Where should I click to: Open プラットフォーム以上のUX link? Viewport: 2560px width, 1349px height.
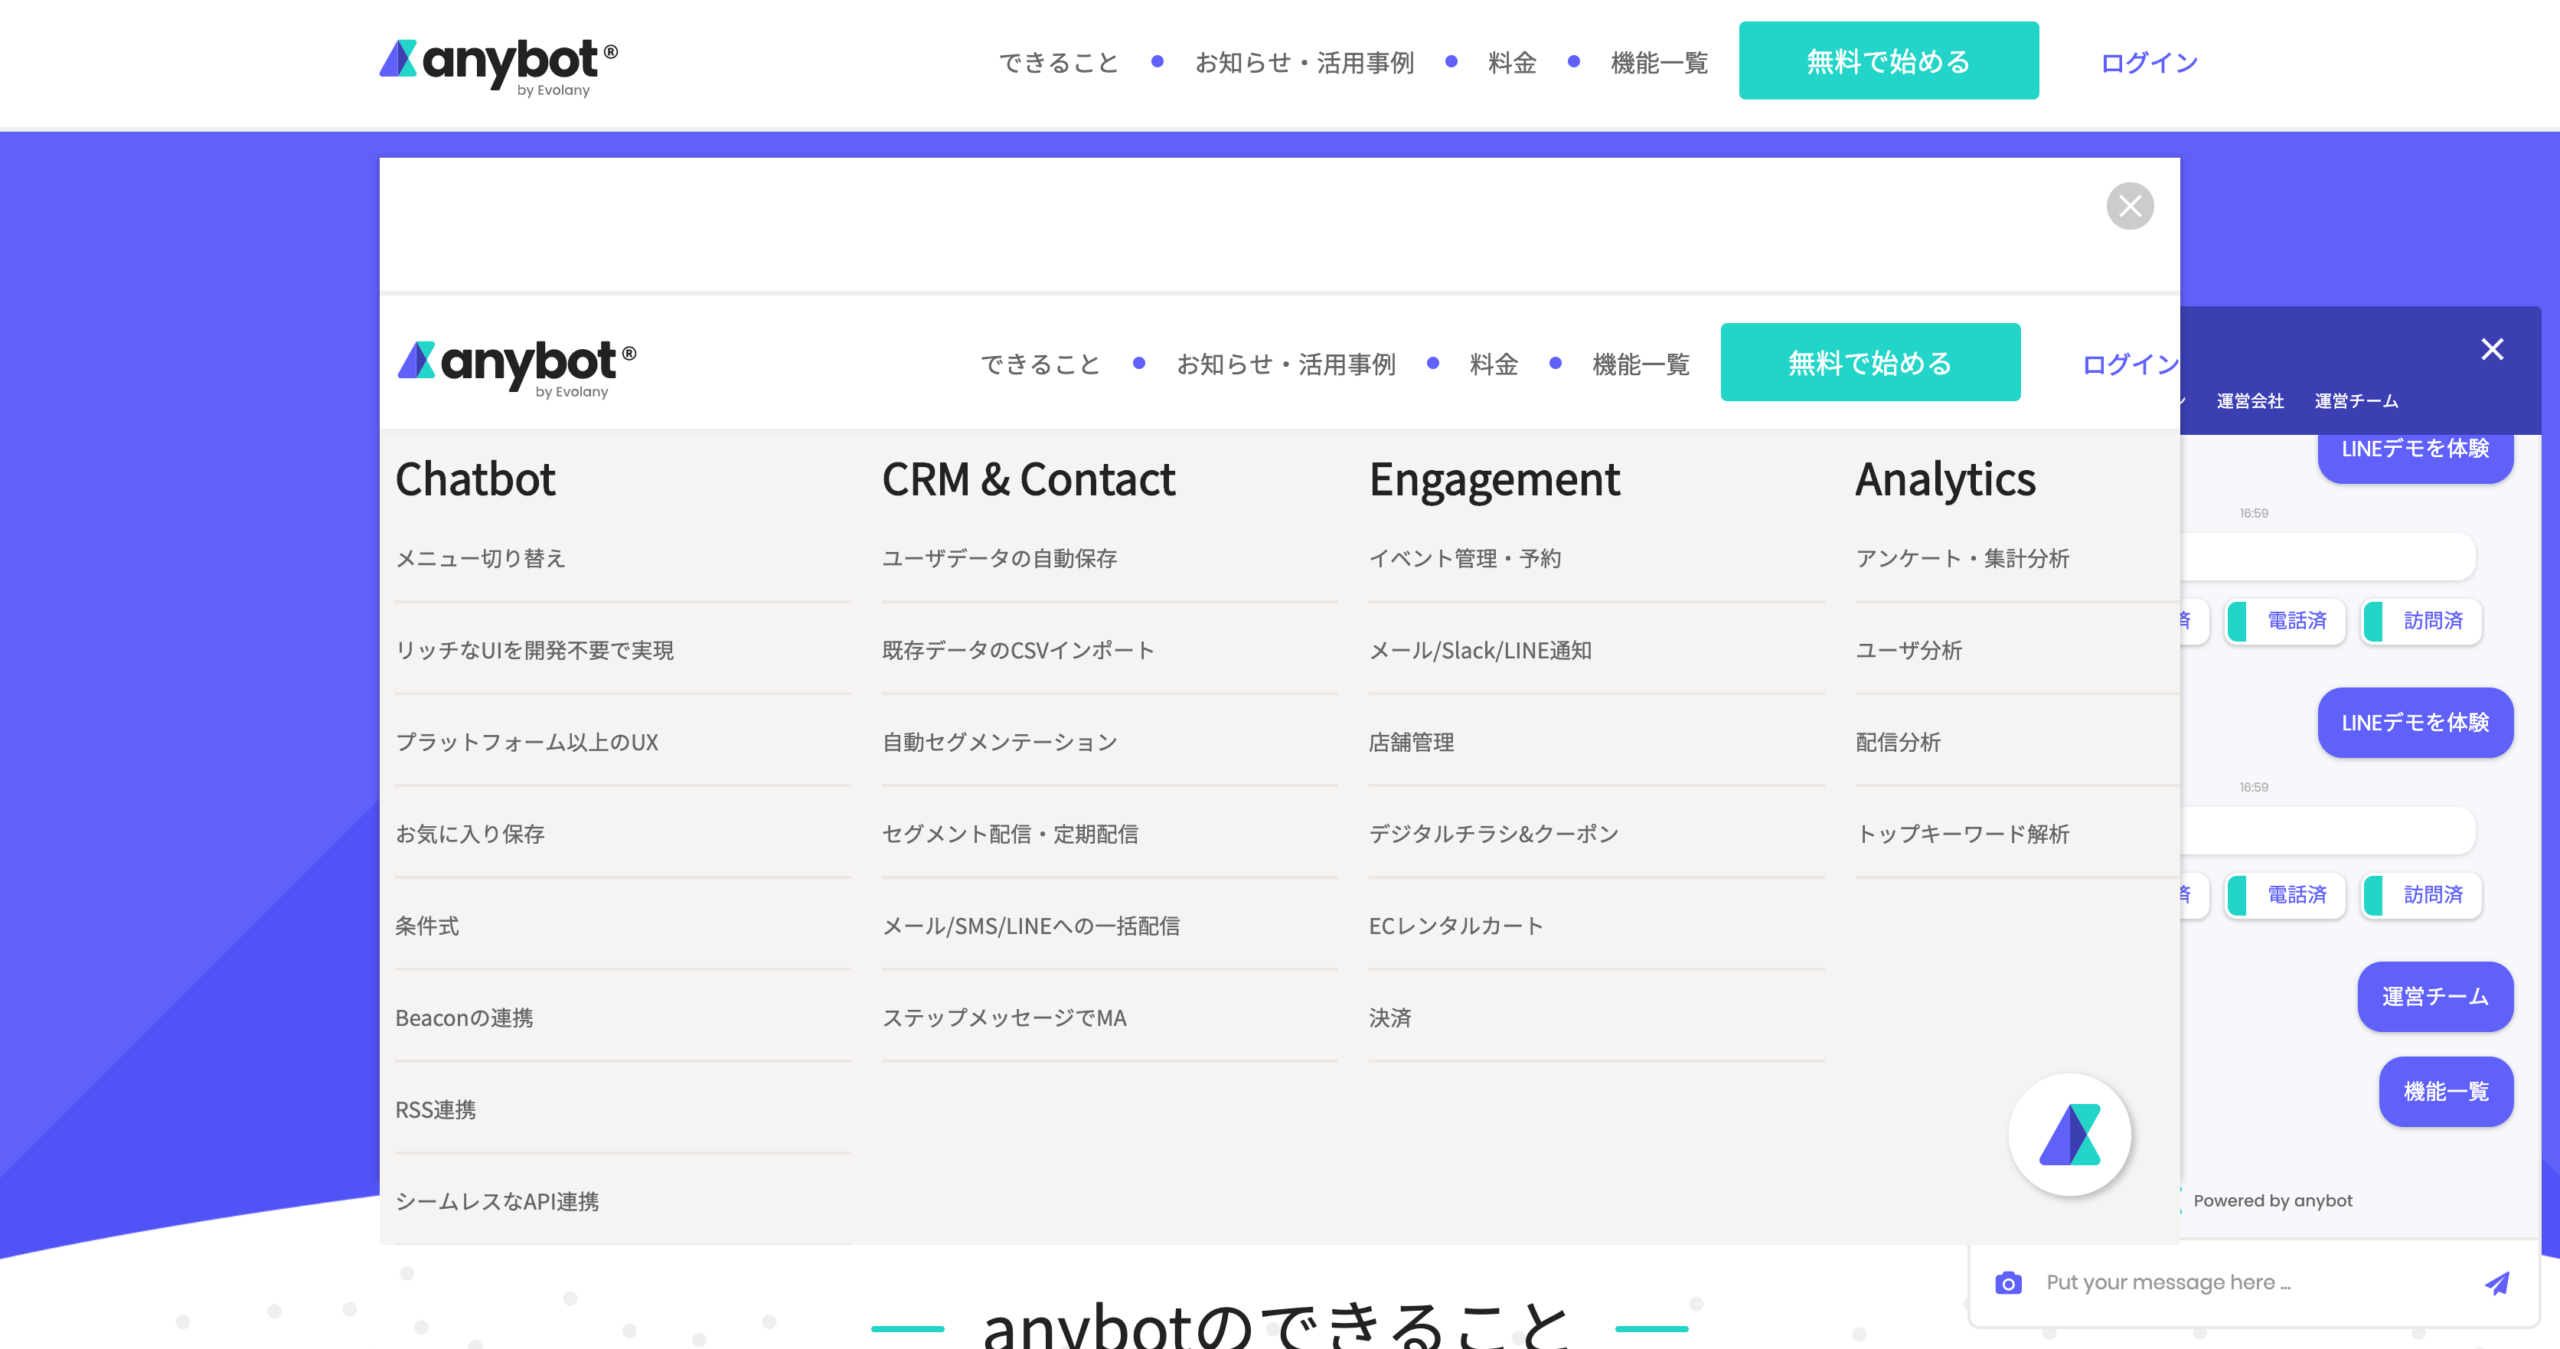[526, 742]
